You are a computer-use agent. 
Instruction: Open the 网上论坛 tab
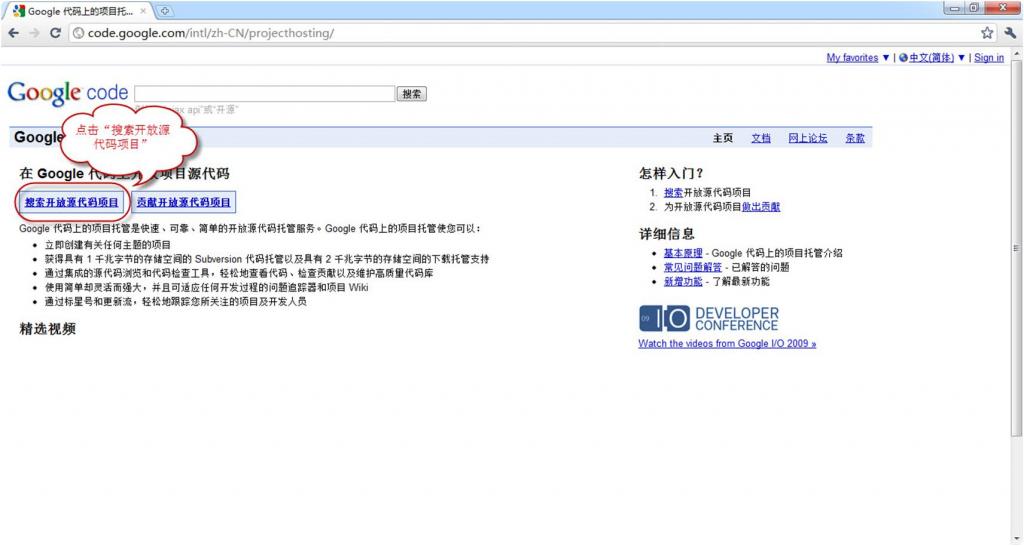pos(807,138)
